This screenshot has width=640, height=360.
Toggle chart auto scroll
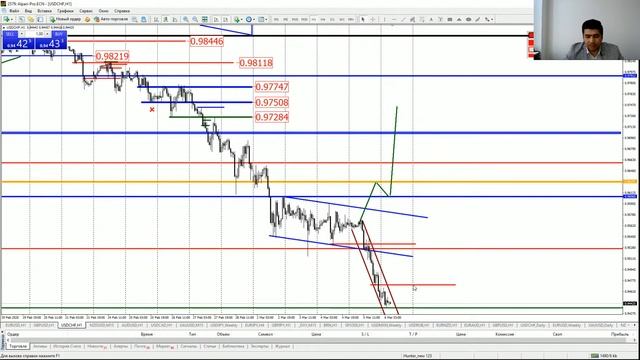pyautogui.click(x=216, y=19)
